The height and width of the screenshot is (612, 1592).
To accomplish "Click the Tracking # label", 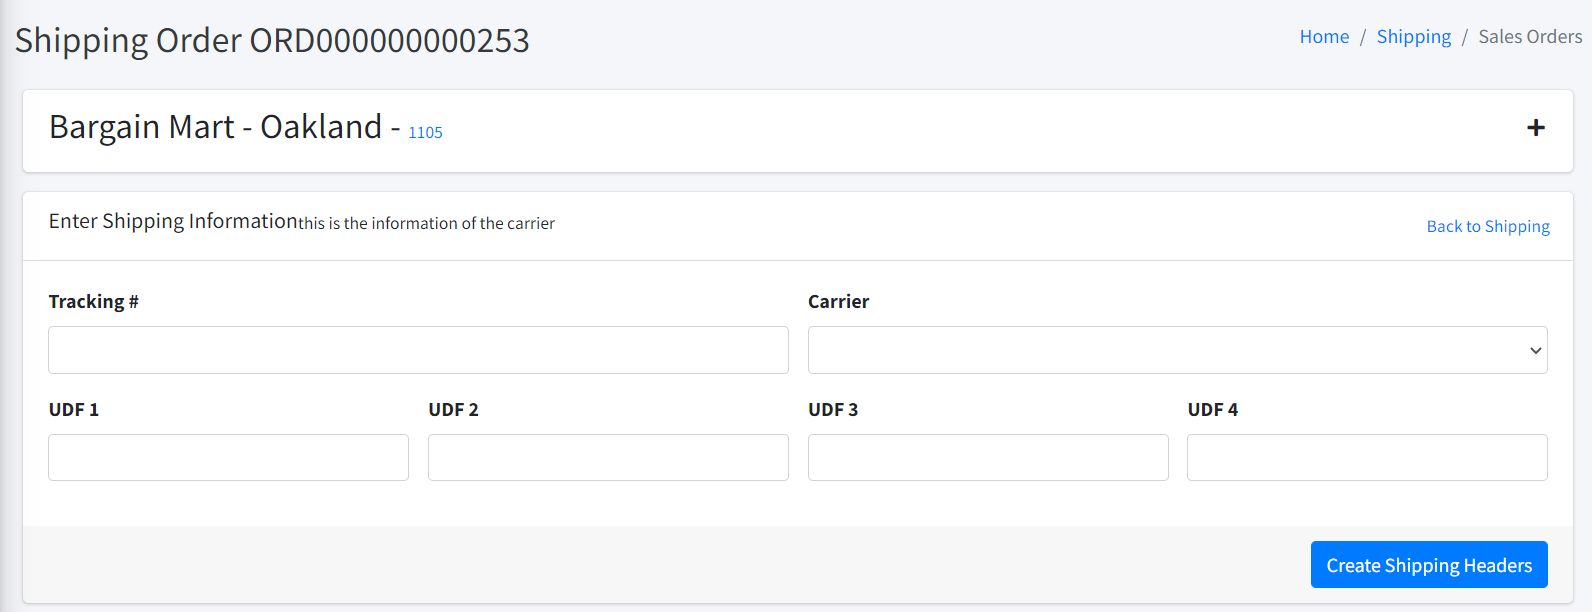I will pyautogui.click(x=94, y=302).
